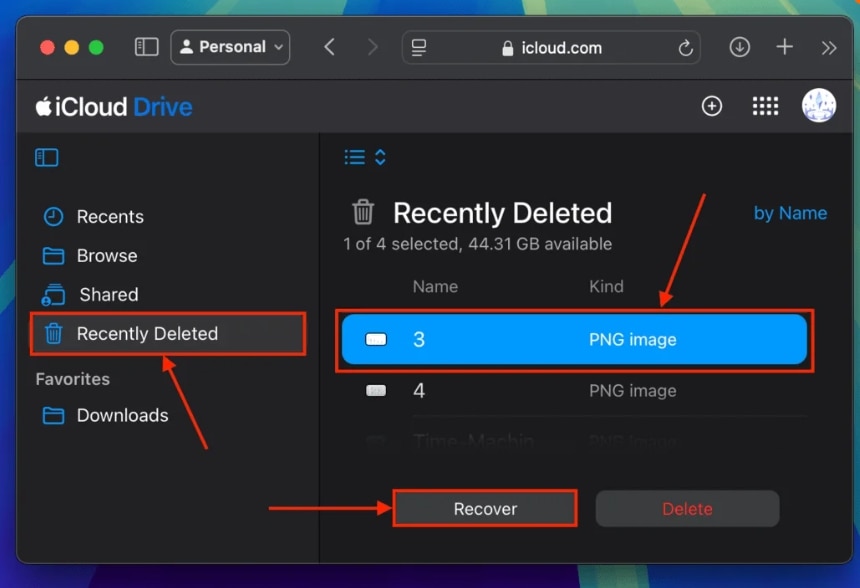This screenshot has height=588, width=860.
Task: Open the Personal profile dropdown
Action: pos(230,47)
